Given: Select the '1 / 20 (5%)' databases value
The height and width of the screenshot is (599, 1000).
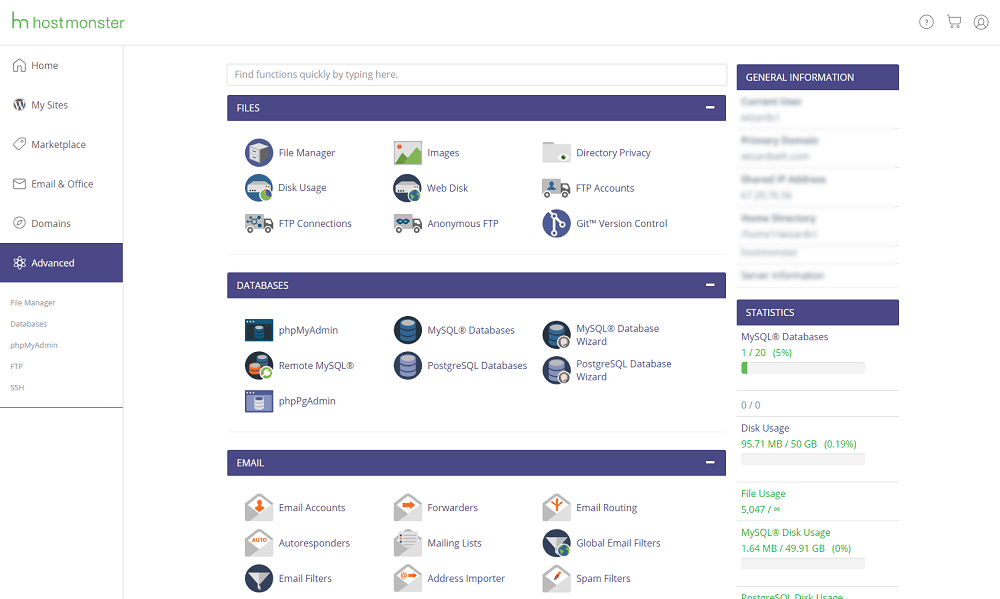Looking at the screenshot, I should pos(766,353).
